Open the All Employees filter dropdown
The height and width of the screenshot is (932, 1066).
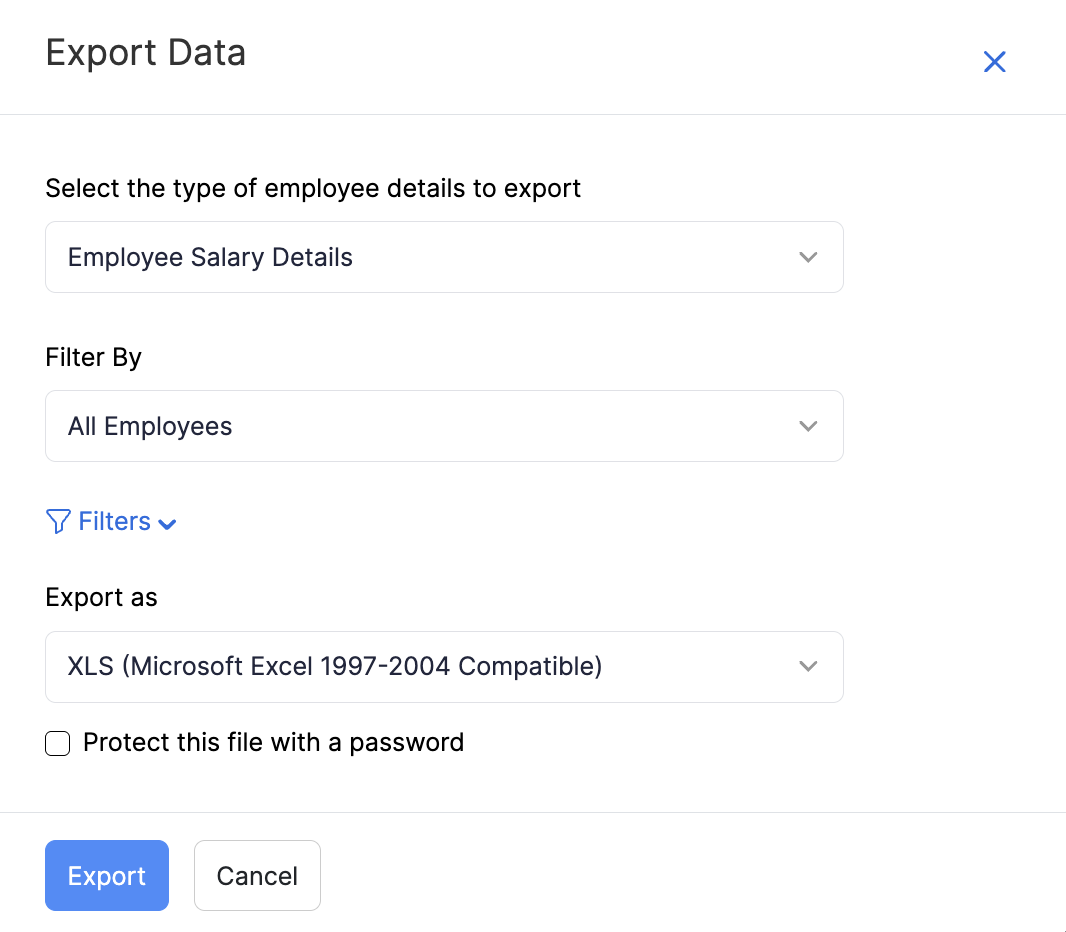tap(444, 427)
